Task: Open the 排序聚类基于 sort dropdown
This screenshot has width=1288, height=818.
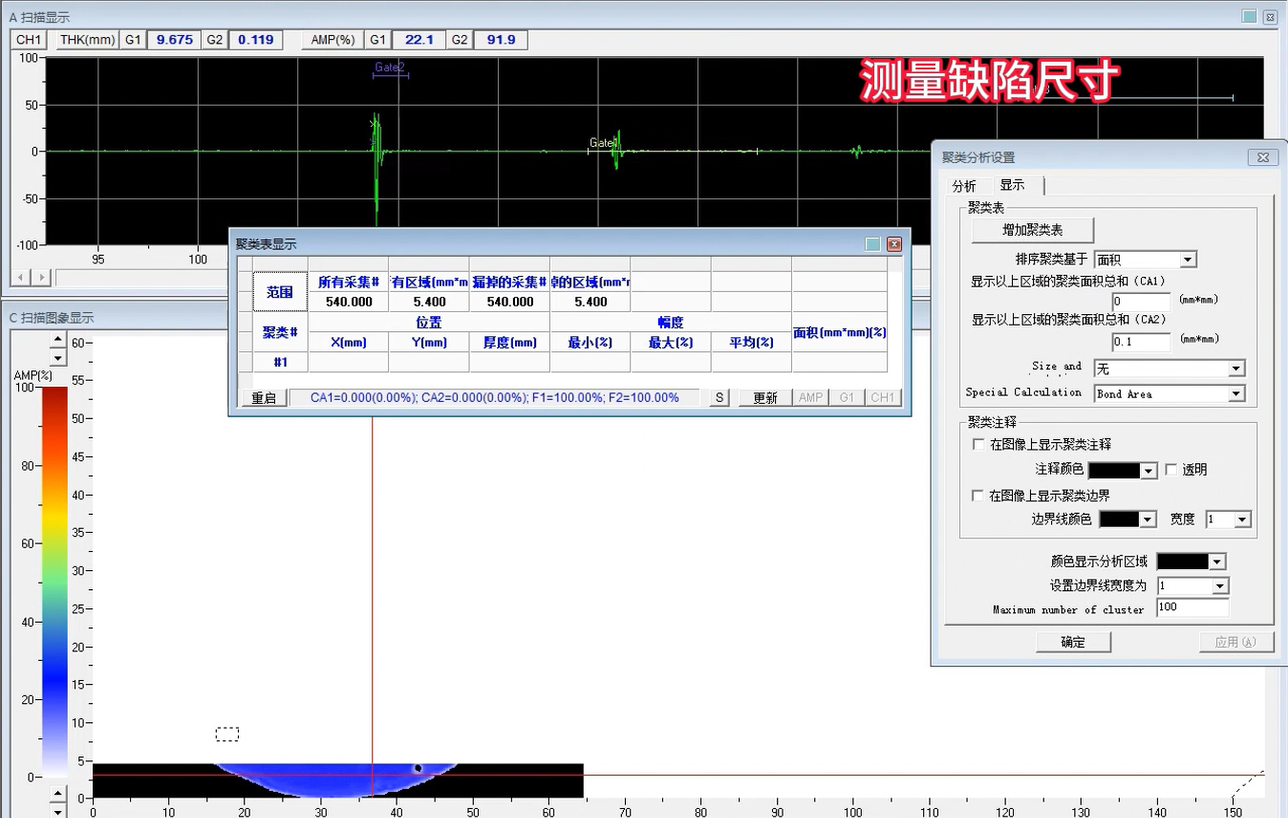Action: tap(1187, 260)
